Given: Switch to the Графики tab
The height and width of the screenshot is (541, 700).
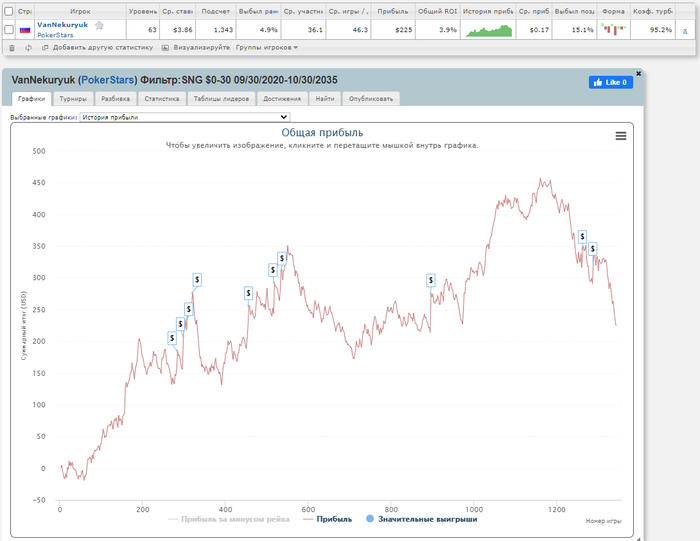Looking at the screenshot, I should [31, 99].
